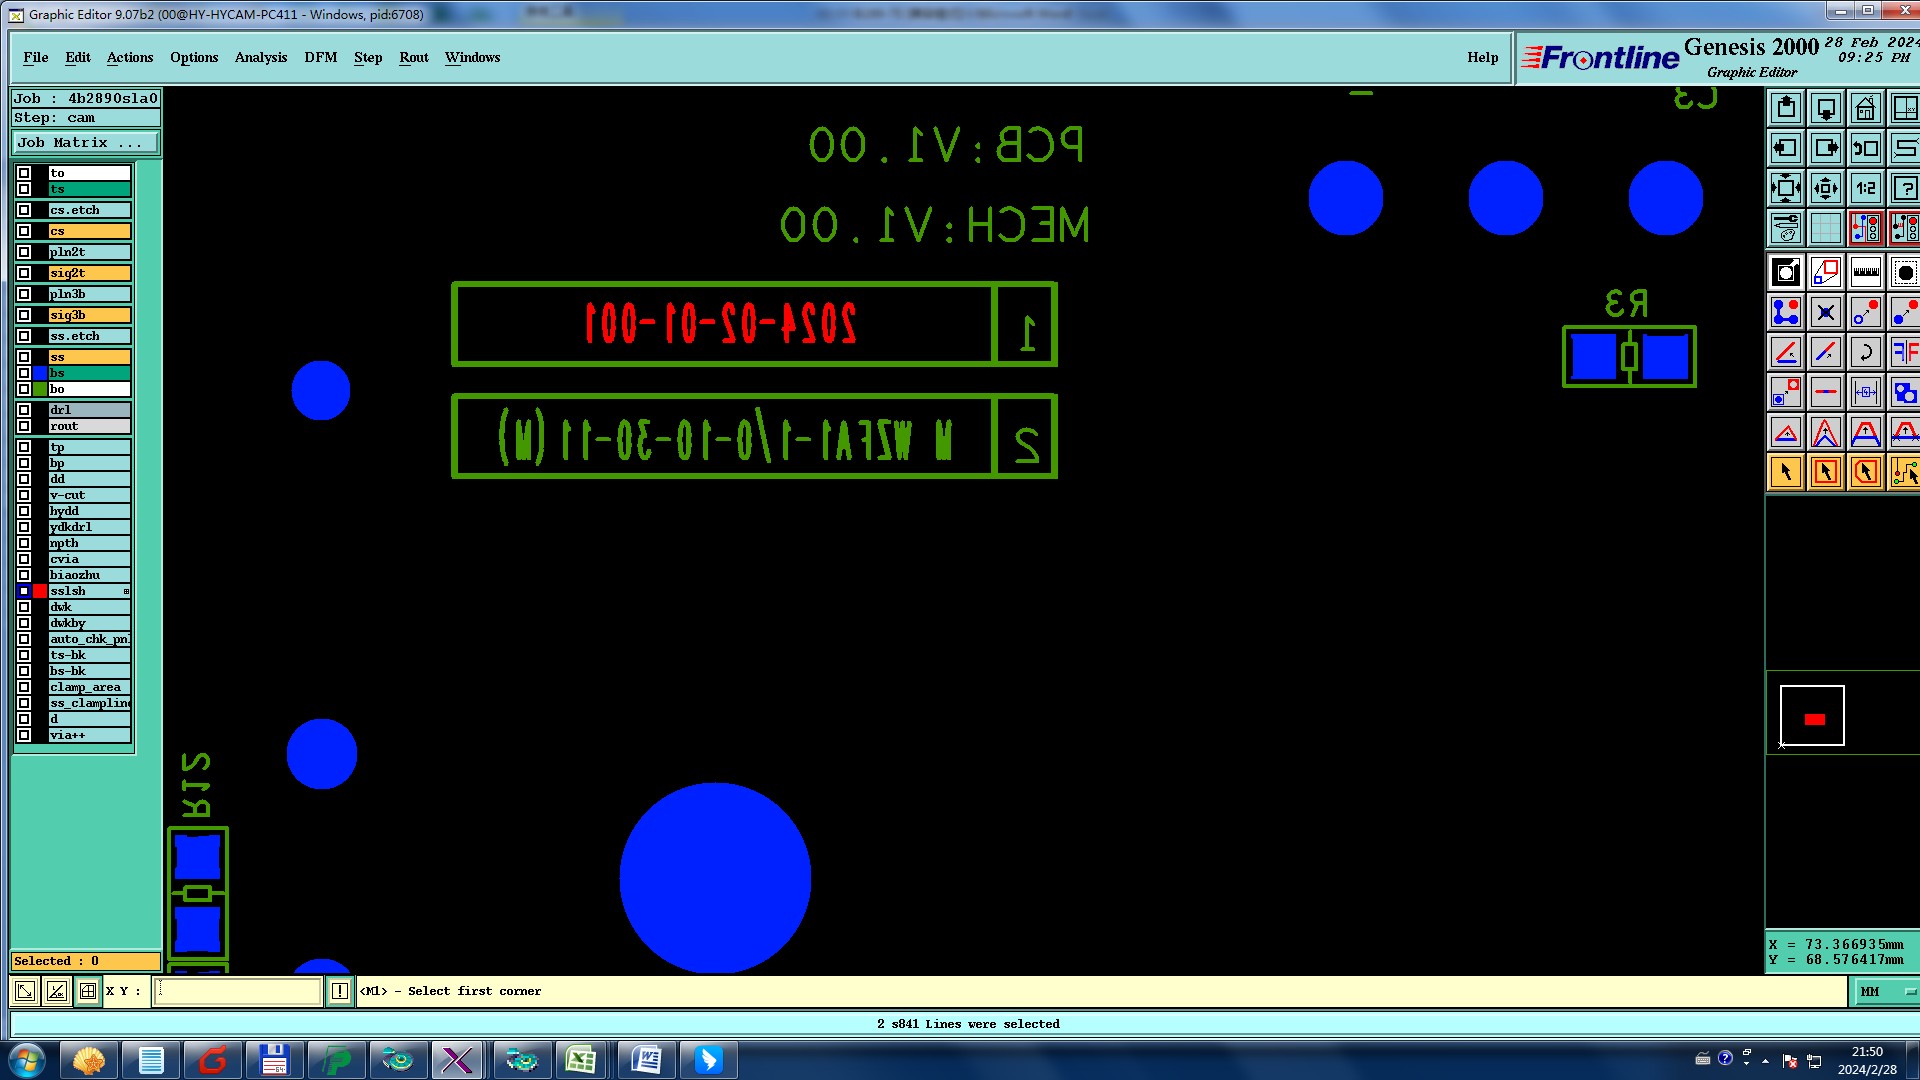Click the Home view icon
Image resolution: width=1920 pixels, height=1080 pixels.
pyautogui.click(x=1865, y=108)
